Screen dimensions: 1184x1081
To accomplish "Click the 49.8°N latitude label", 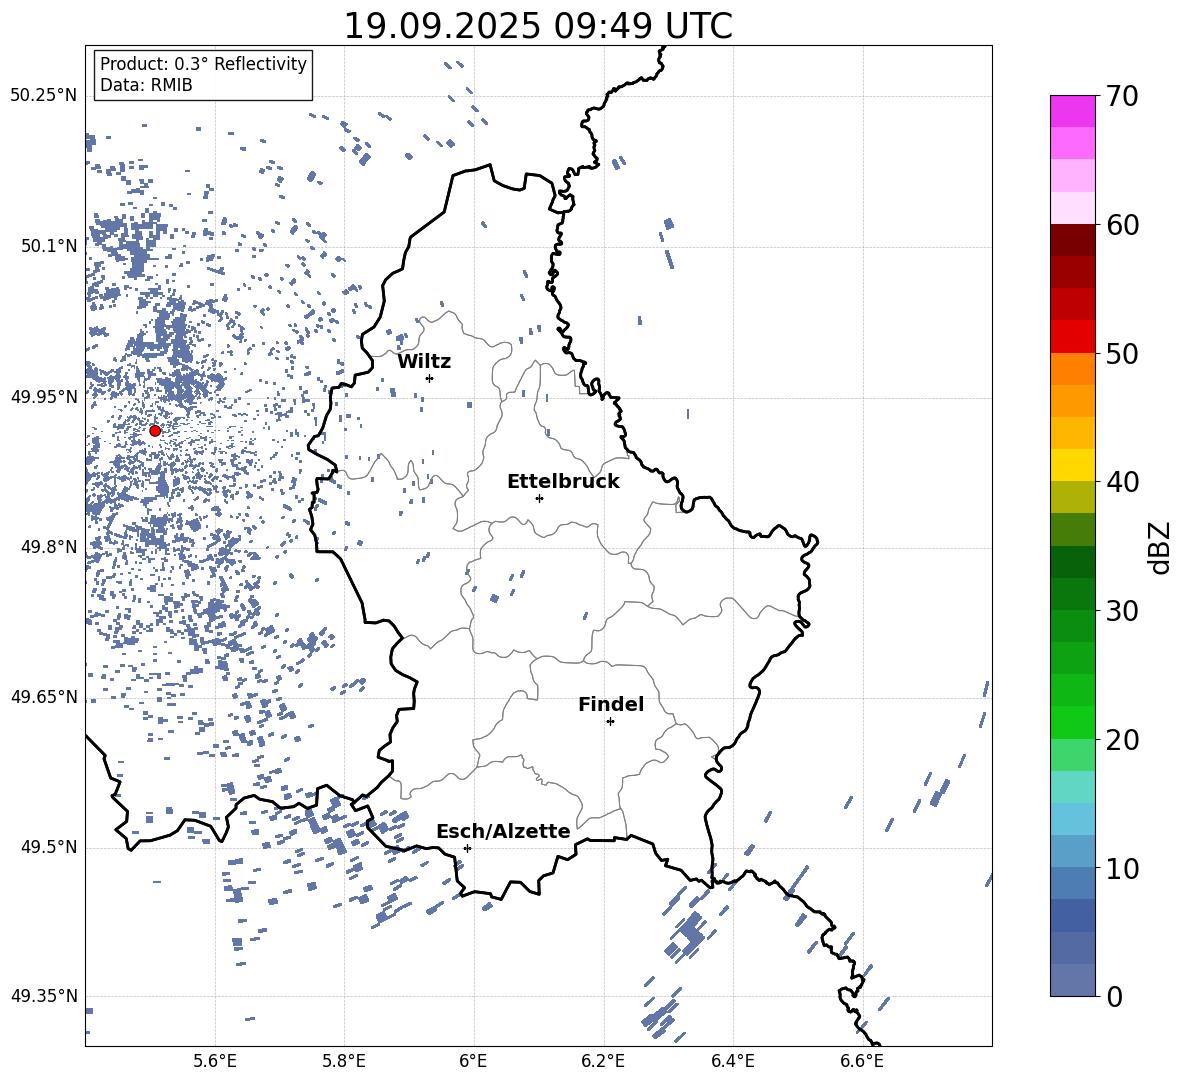I will 49,547.
